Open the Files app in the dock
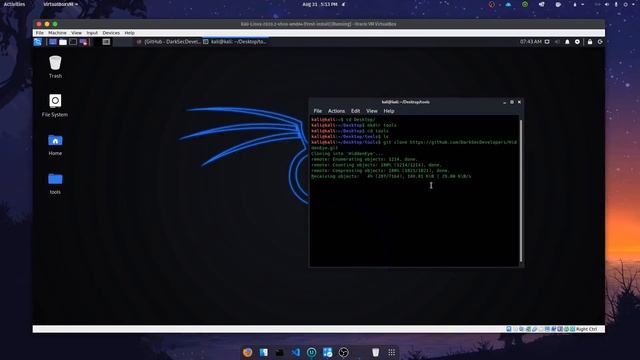Viewport: 640px width, 360px height. pos(264,352)
